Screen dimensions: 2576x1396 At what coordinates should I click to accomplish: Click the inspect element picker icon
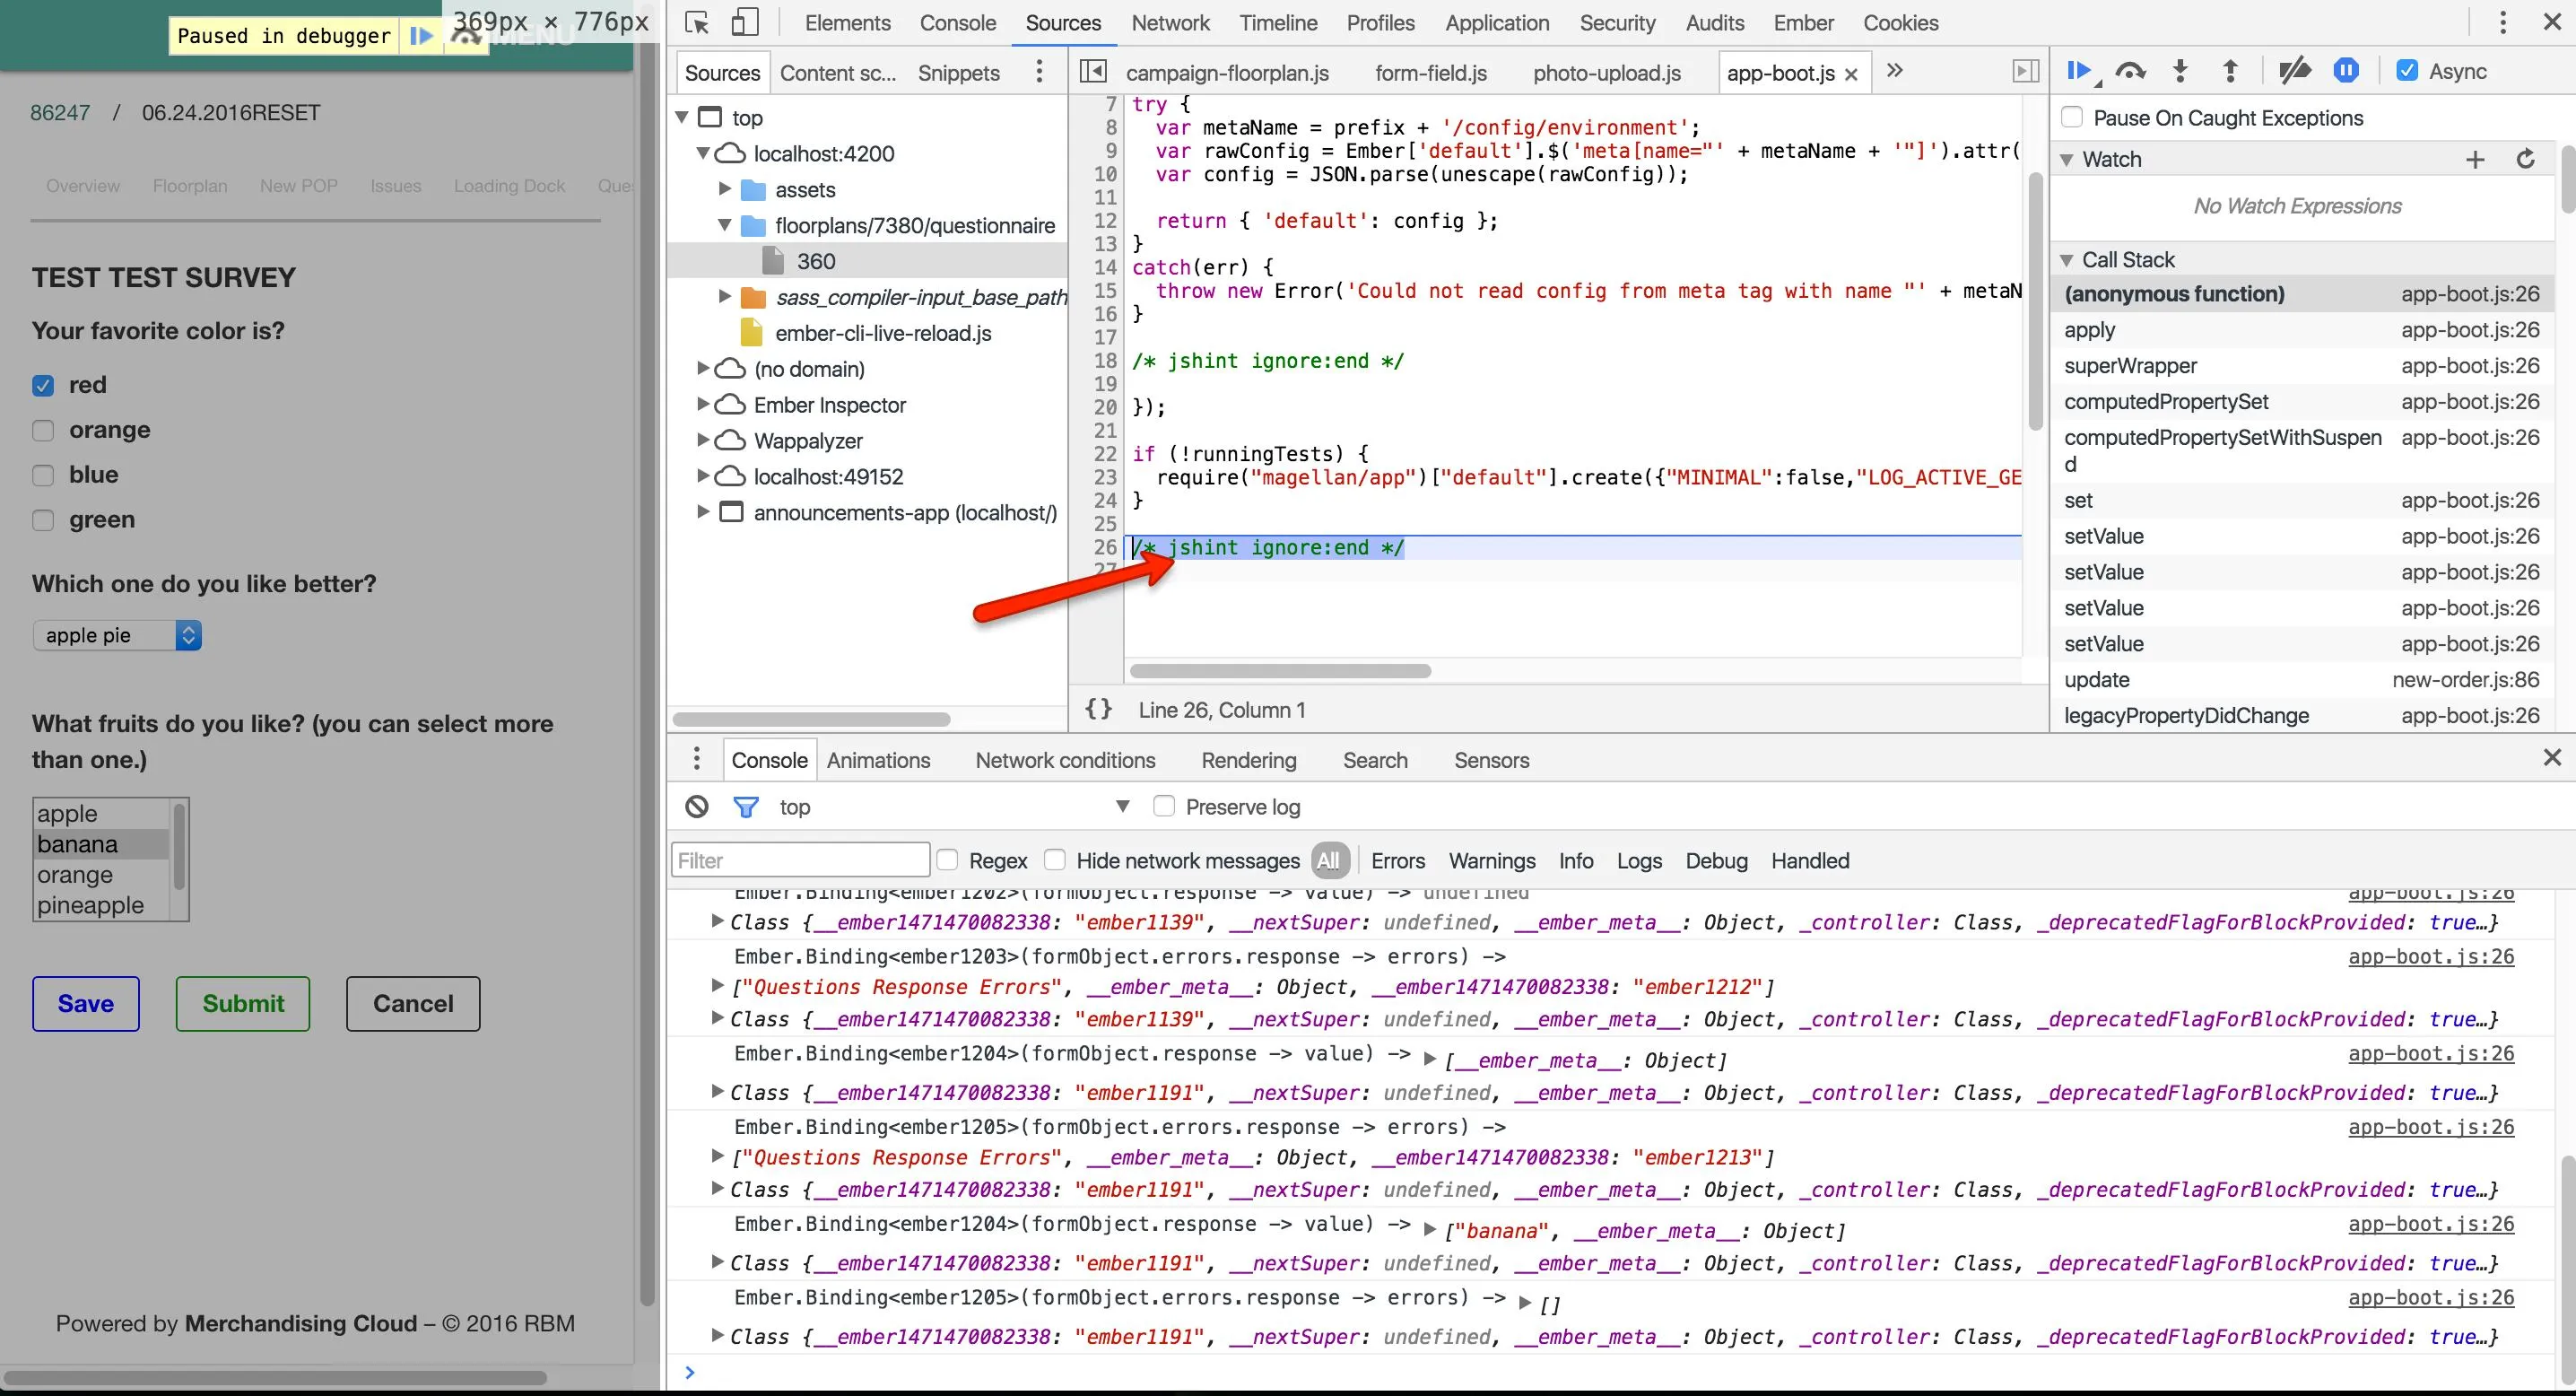pyautogui.click(x=697, y=22)
